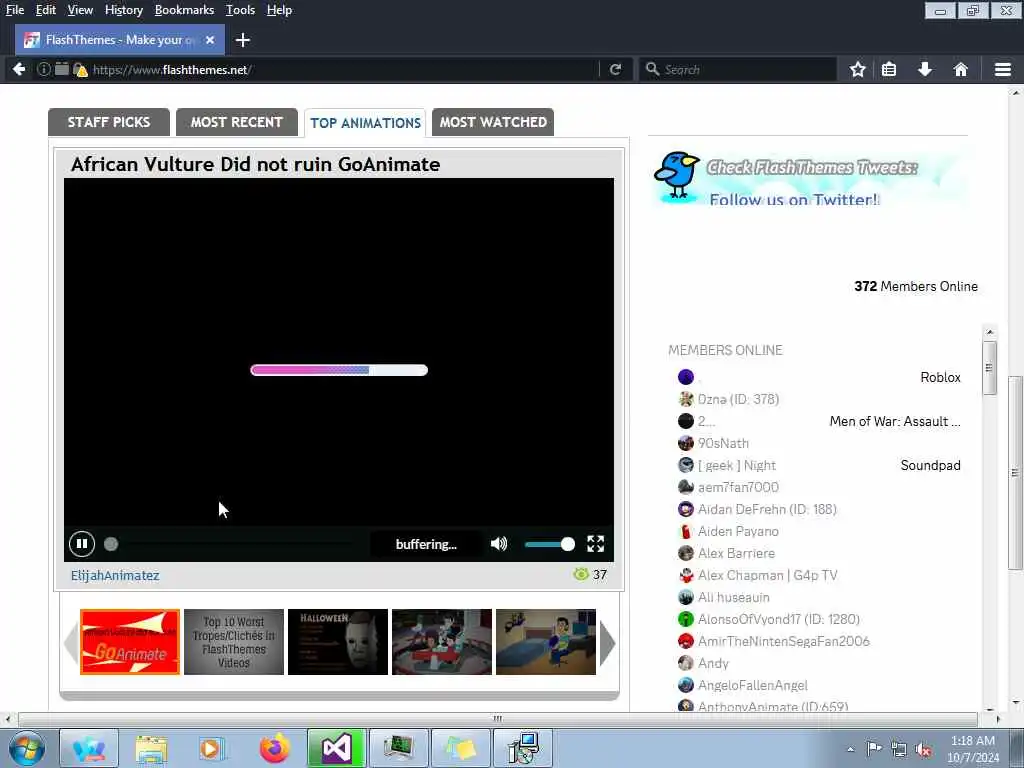Open the Edit menu
Viewport: 1024px width, 768px height.
(46, 10)
